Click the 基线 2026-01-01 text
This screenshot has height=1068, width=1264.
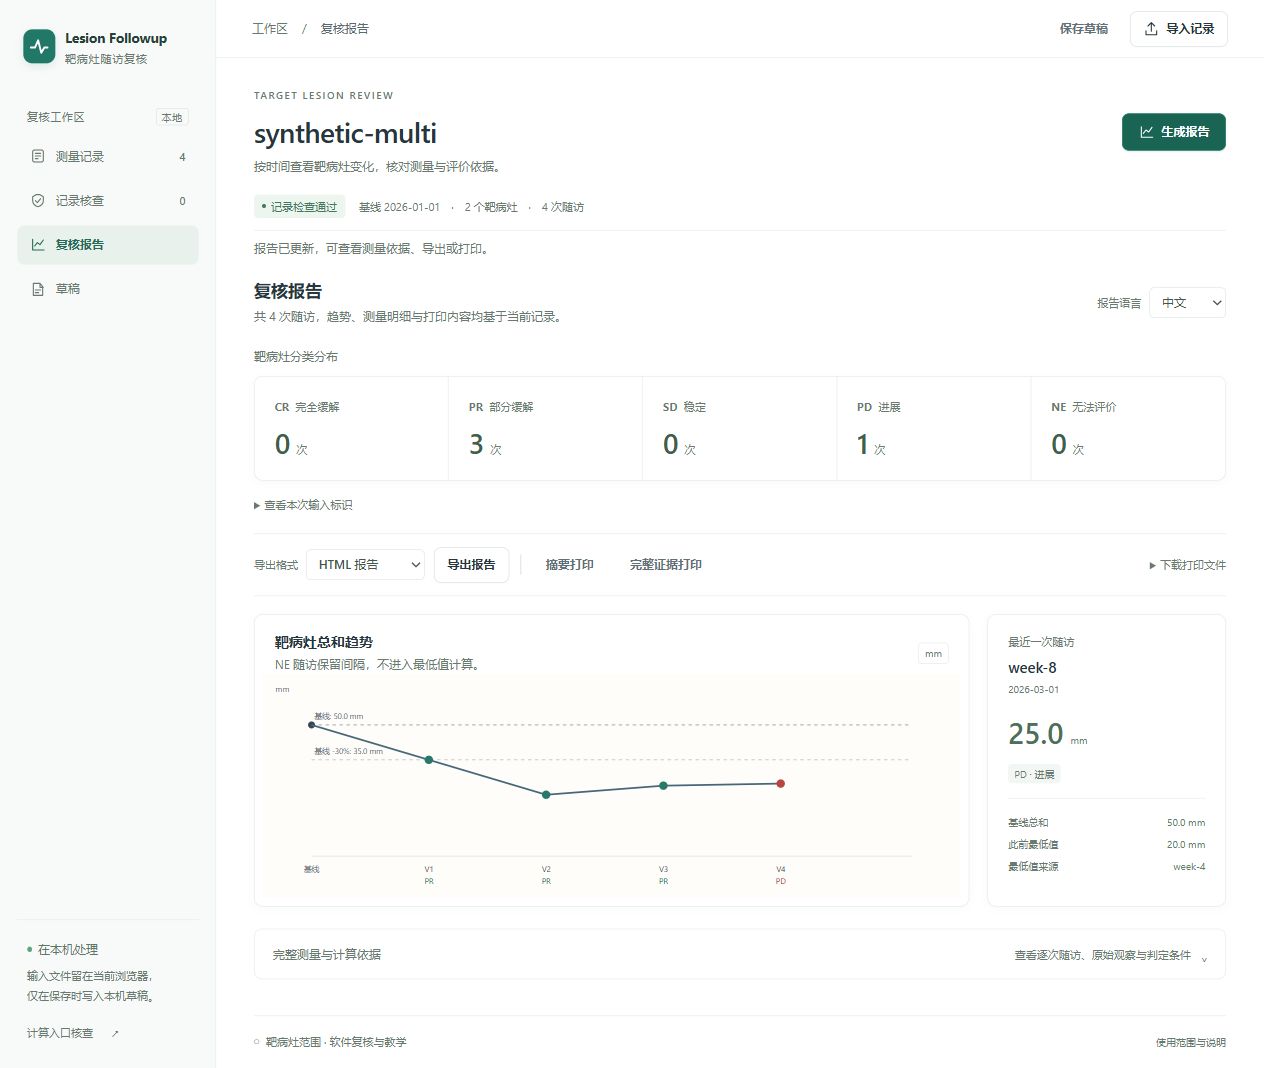click(399, 207)
